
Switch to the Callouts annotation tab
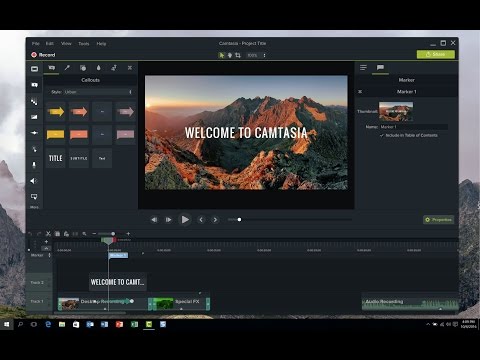click(52, 68)
